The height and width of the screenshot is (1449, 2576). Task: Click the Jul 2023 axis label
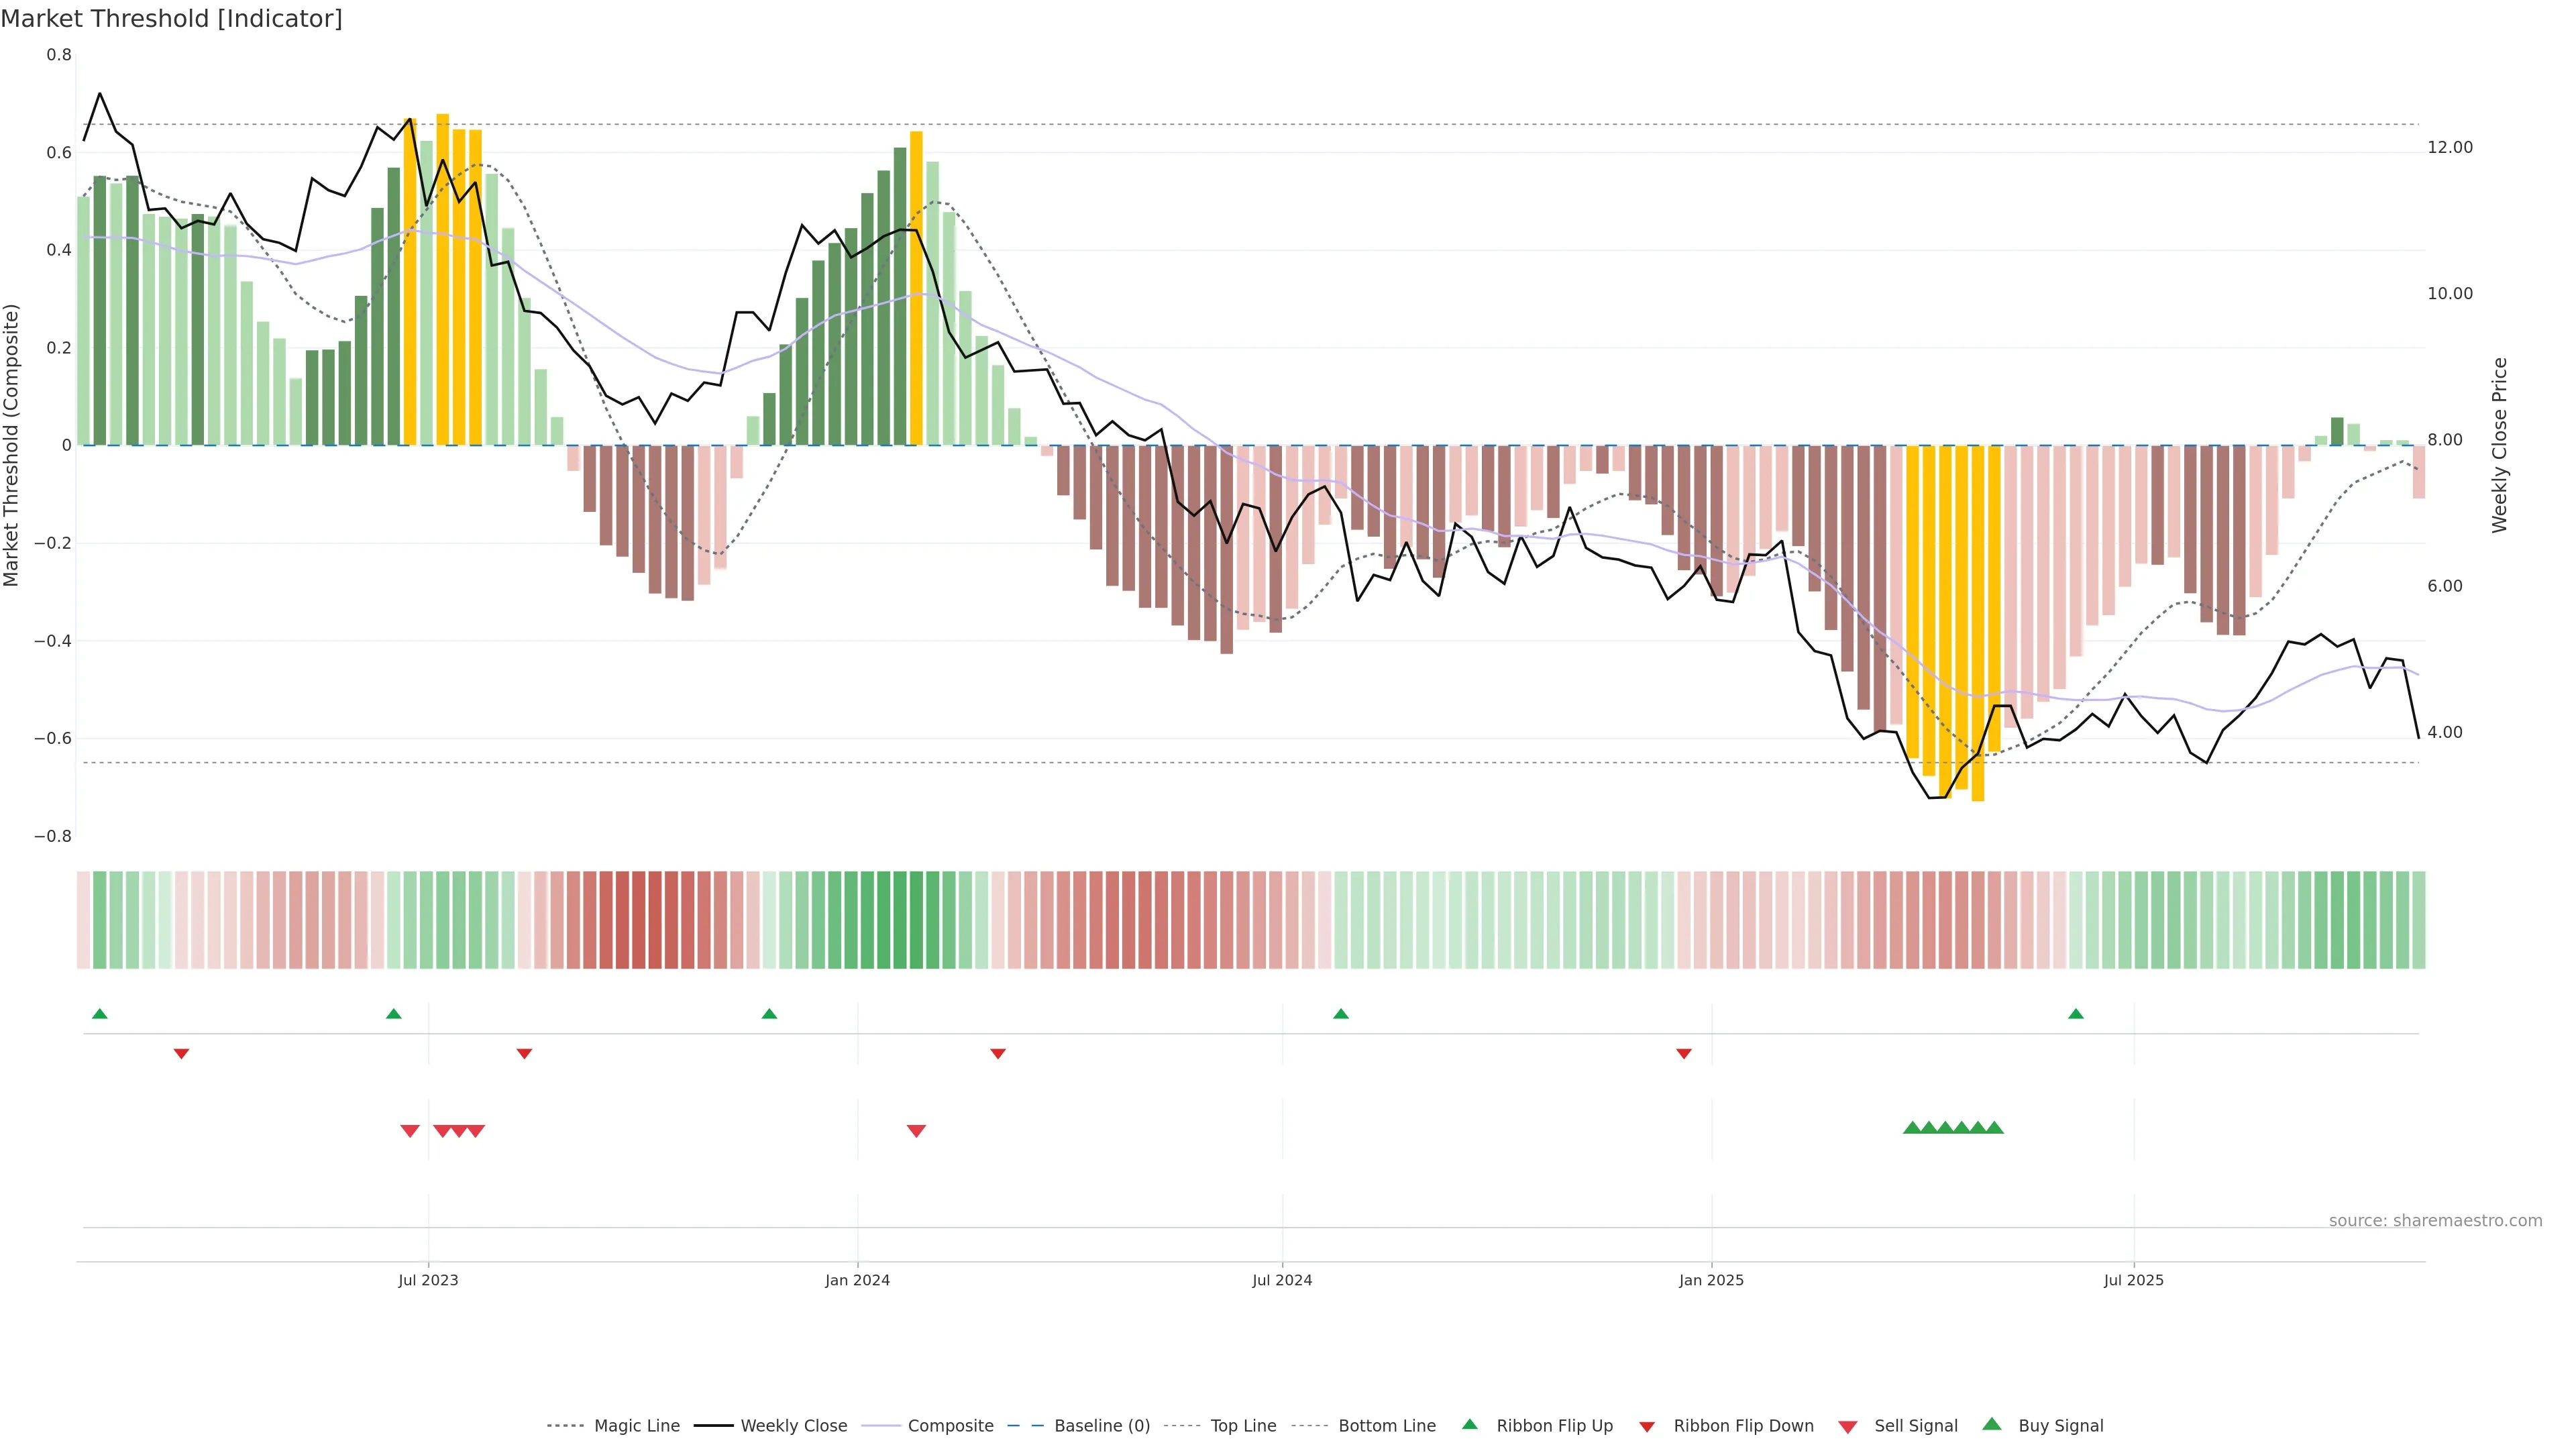coord(428,1280)
